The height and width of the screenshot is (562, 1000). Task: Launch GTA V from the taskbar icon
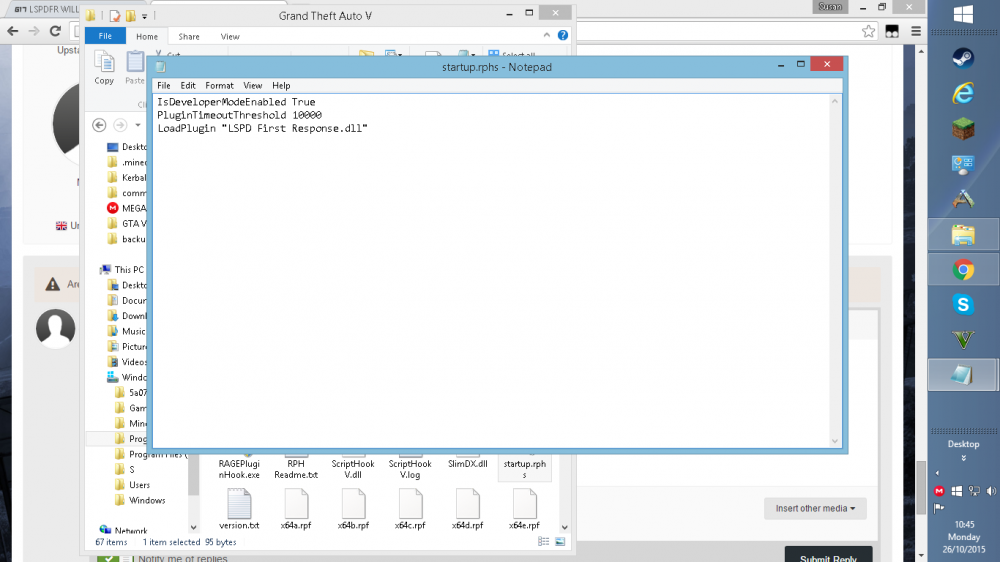pos(963,340)
